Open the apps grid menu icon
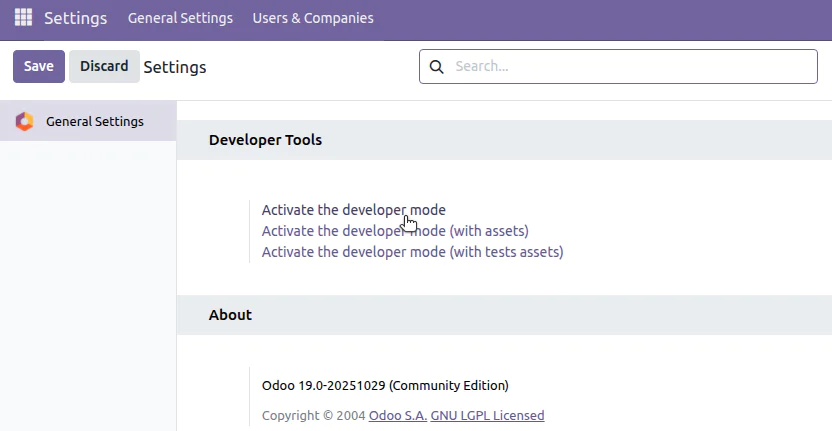832x431 pixels. (x=23, y=18)
